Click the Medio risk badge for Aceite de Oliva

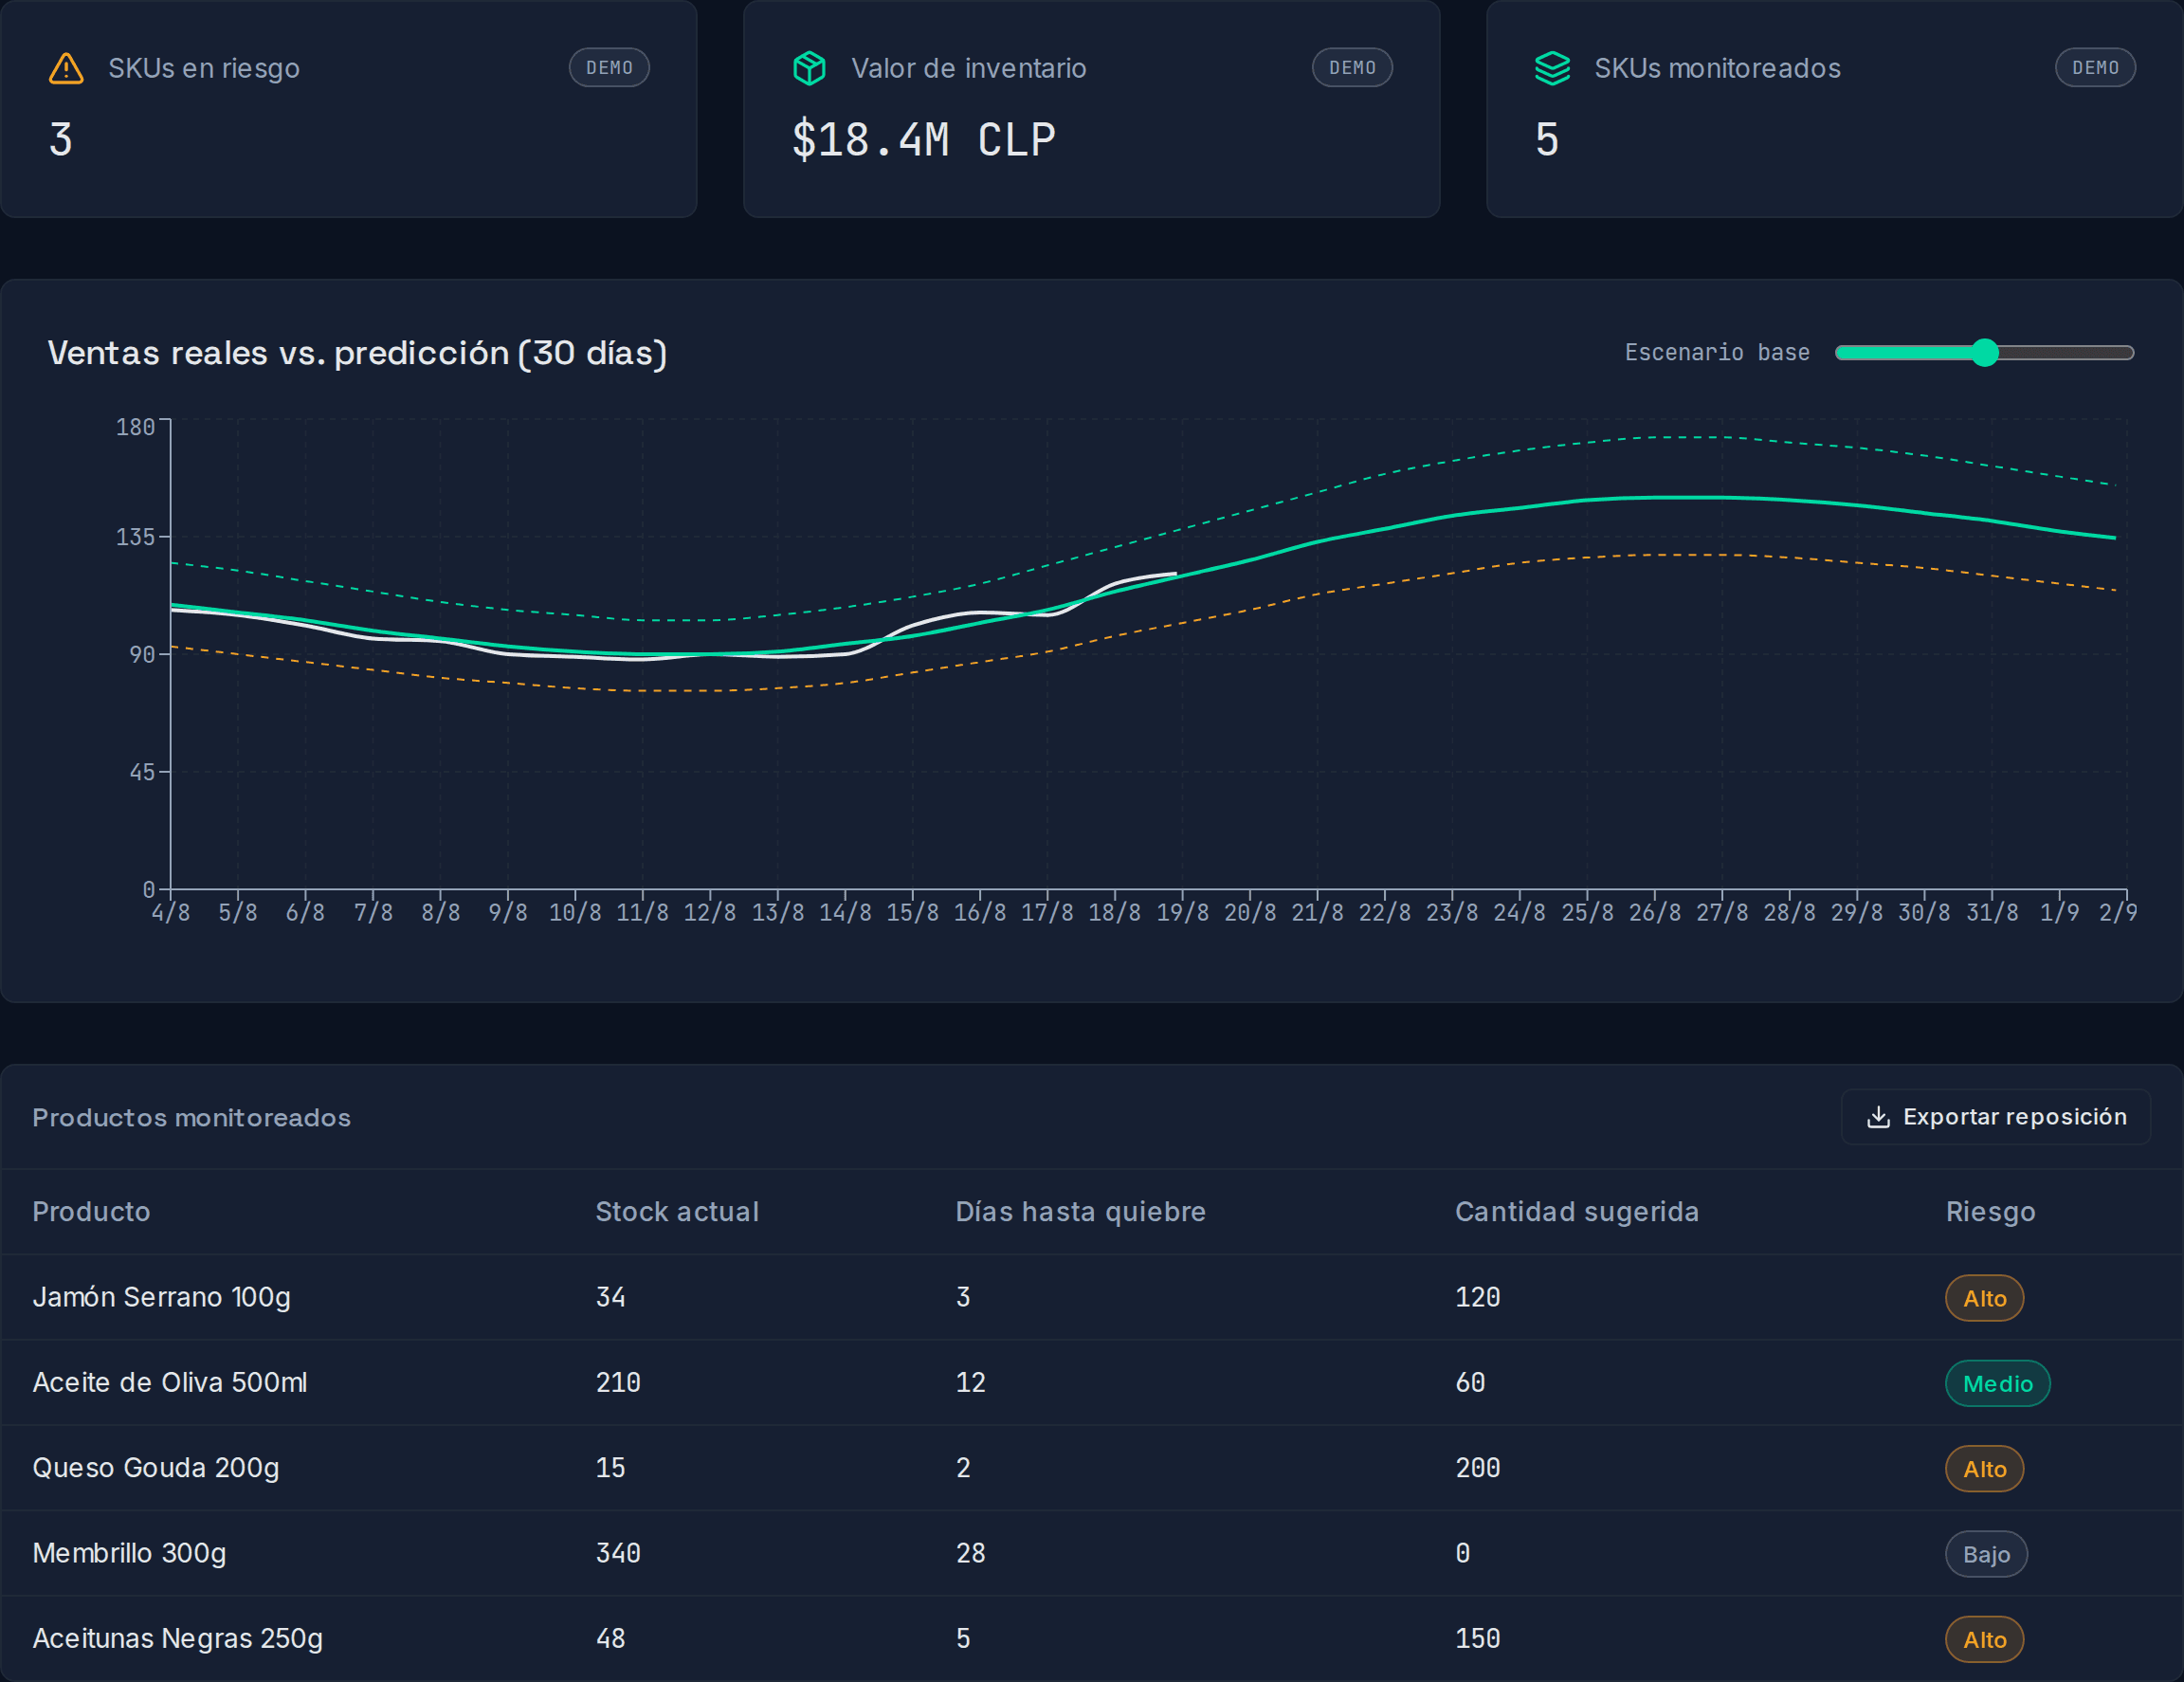[x=1997, y=1383]
